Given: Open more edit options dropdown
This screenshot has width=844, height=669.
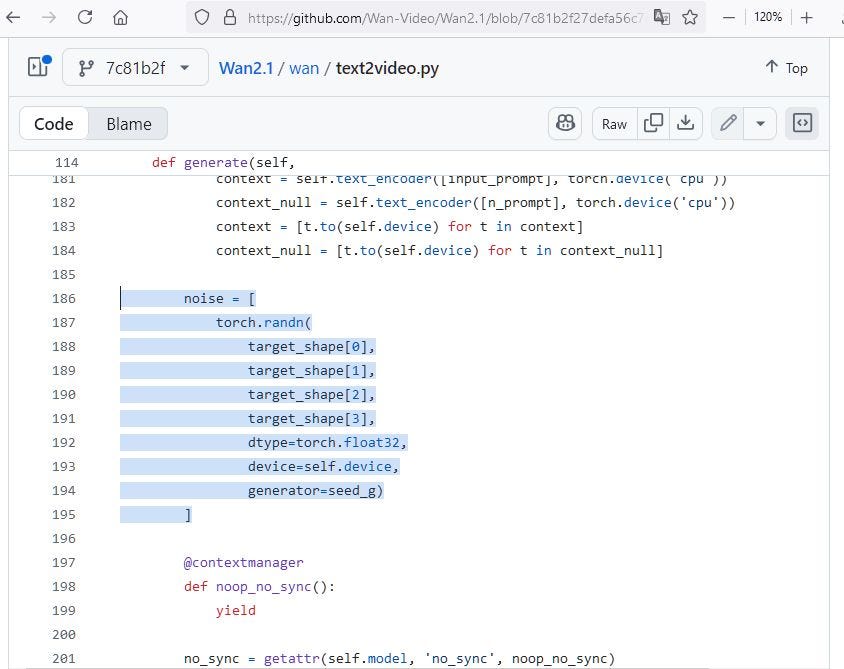Looking at the screenshot, I should pyautogui.click(x=760, y=124).
